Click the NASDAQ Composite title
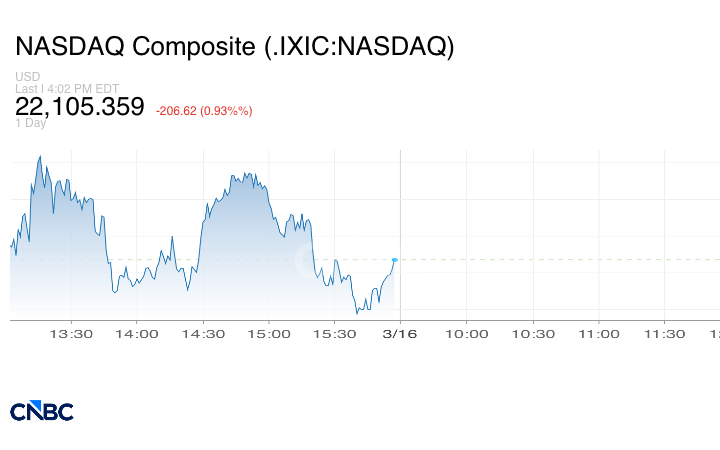 (235, 47)
